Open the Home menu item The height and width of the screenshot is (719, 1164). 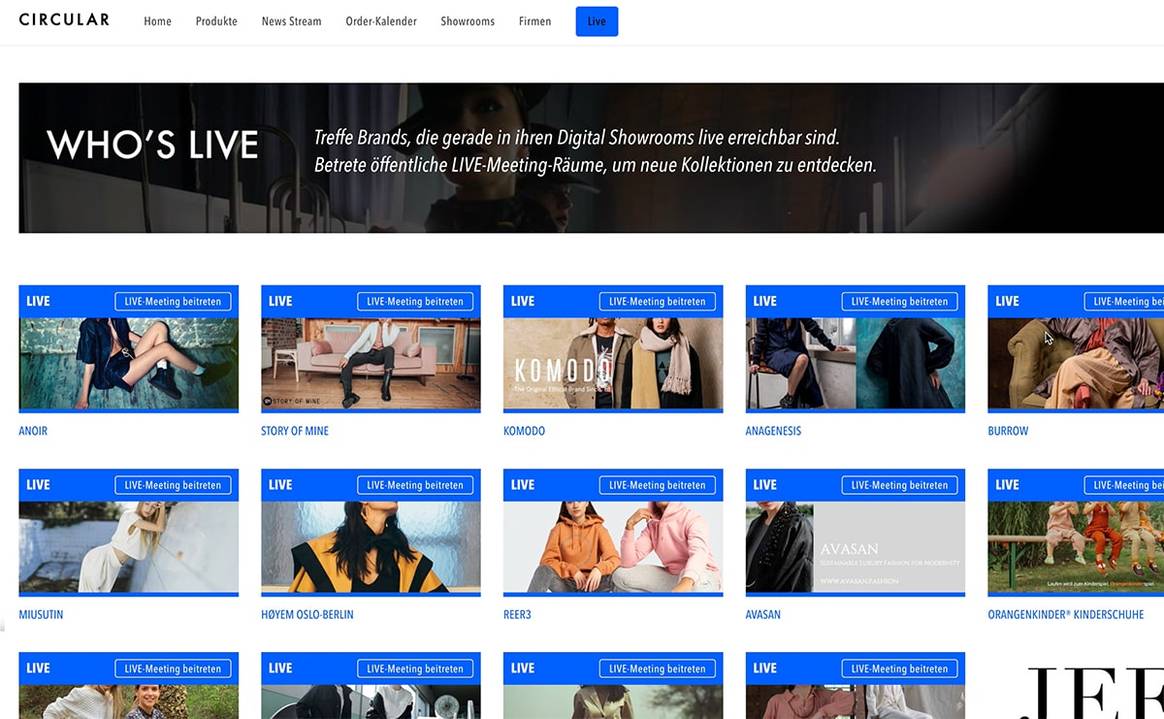point(157,20)
